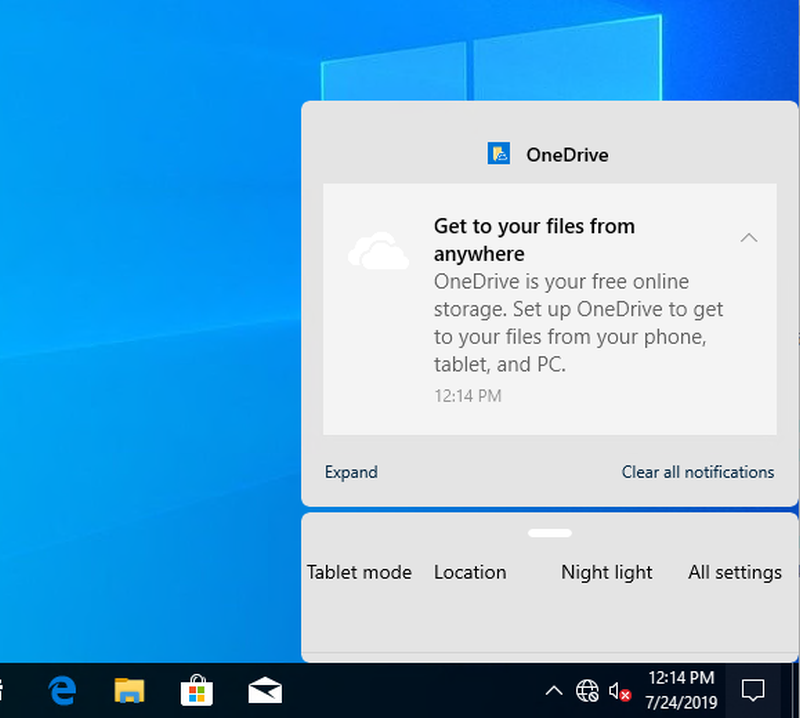Open All settings quick action

(735, 573)
